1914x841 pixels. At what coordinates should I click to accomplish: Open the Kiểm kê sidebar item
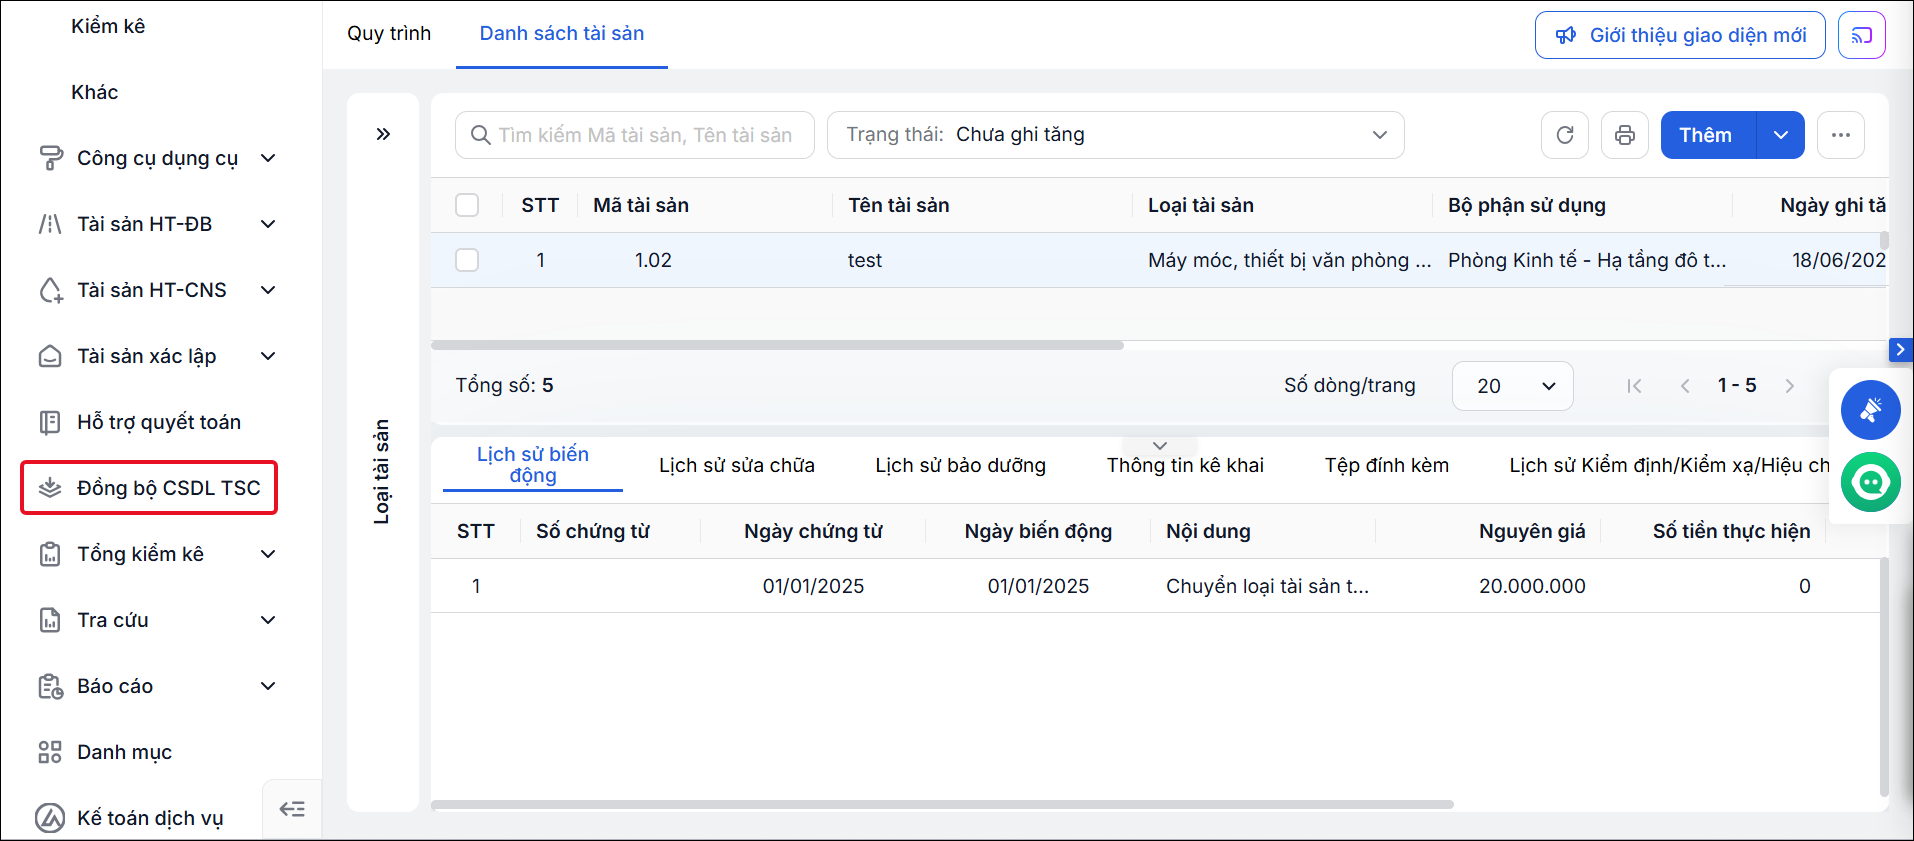pyautogui.click(x=108, y=26)
